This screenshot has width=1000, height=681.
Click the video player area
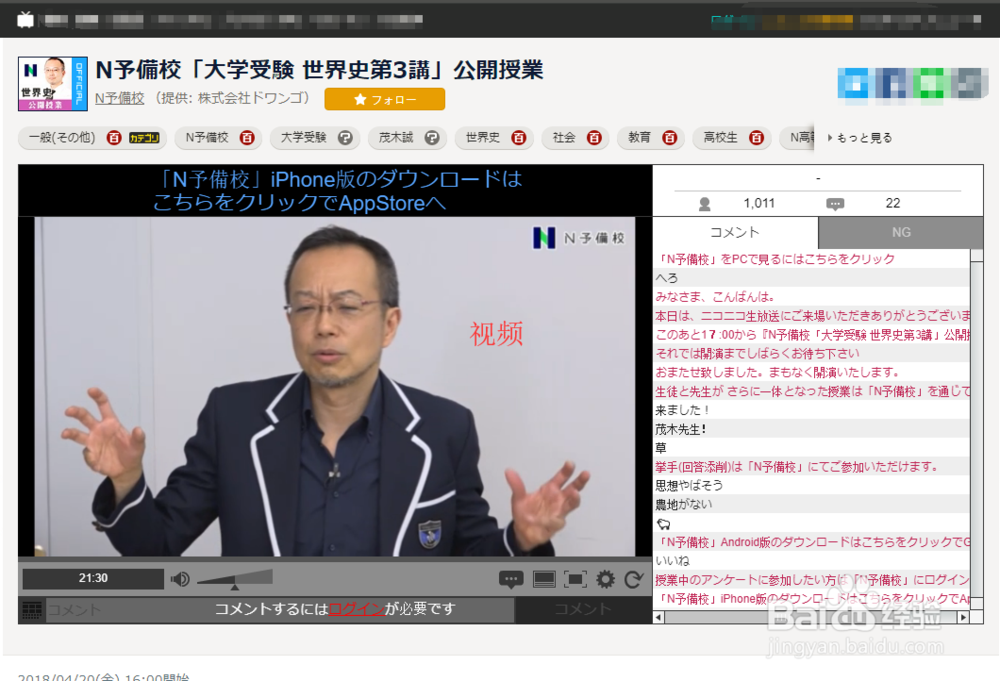click(335, 386)
